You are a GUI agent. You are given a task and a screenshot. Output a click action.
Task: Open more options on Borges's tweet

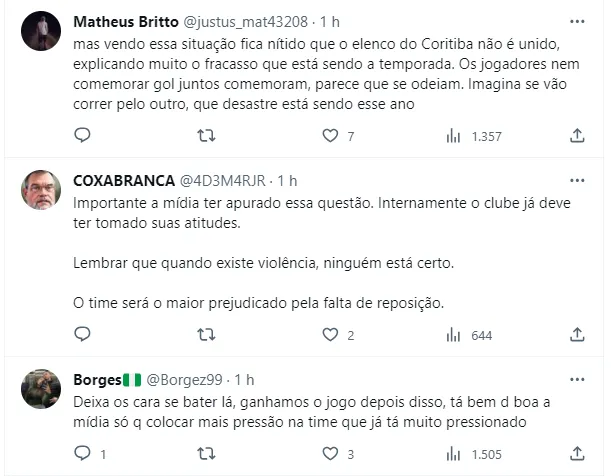577,380
